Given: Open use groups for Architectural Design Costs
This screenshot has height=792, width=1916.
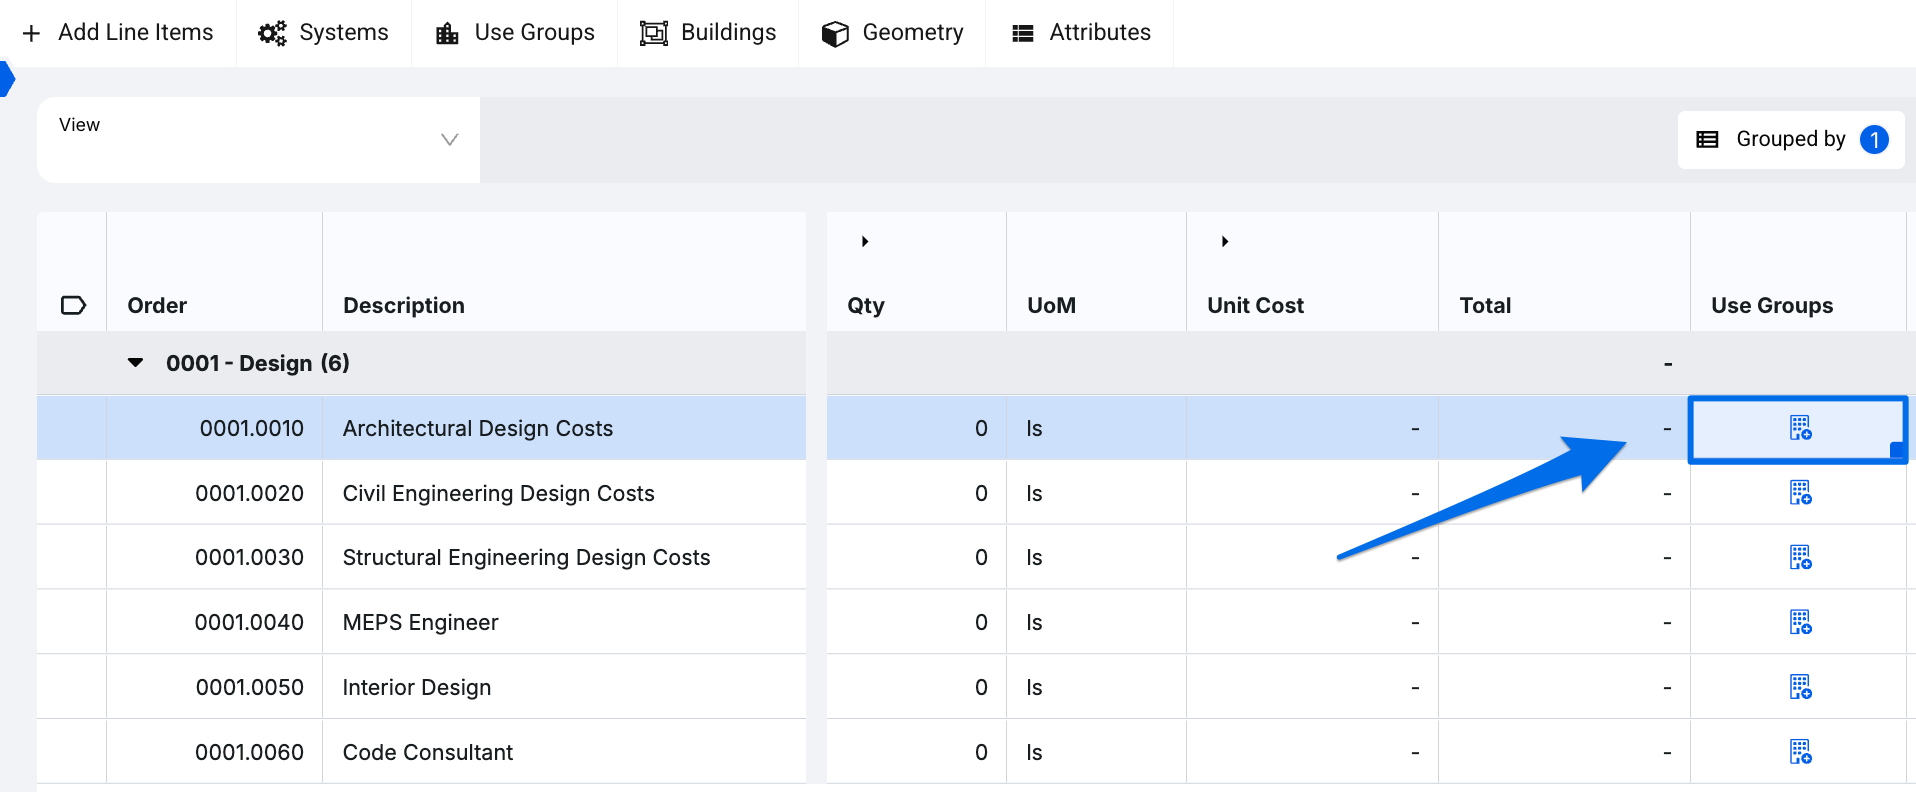Looking at the screenshot, I should 1800,428.
